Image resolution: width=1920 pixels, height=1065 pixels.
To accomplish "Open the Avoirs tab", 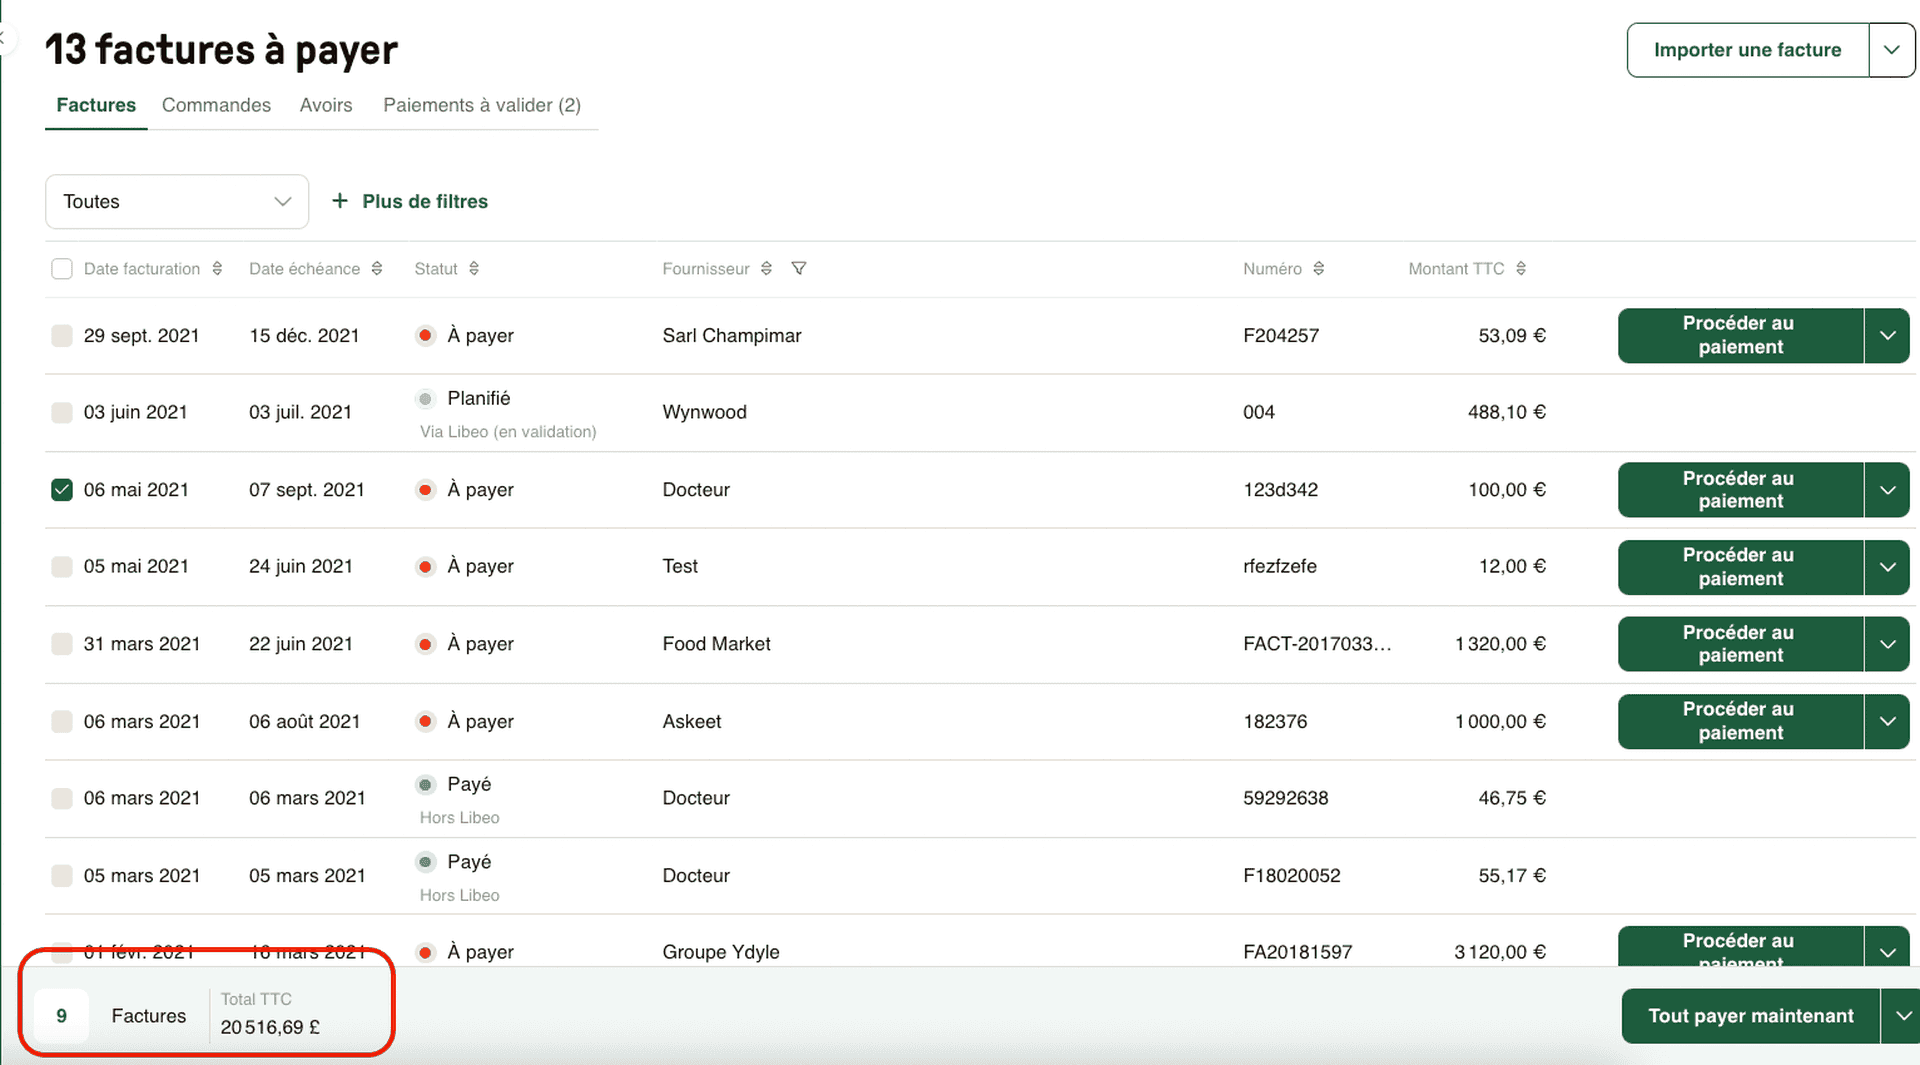I will pos(326,105).
